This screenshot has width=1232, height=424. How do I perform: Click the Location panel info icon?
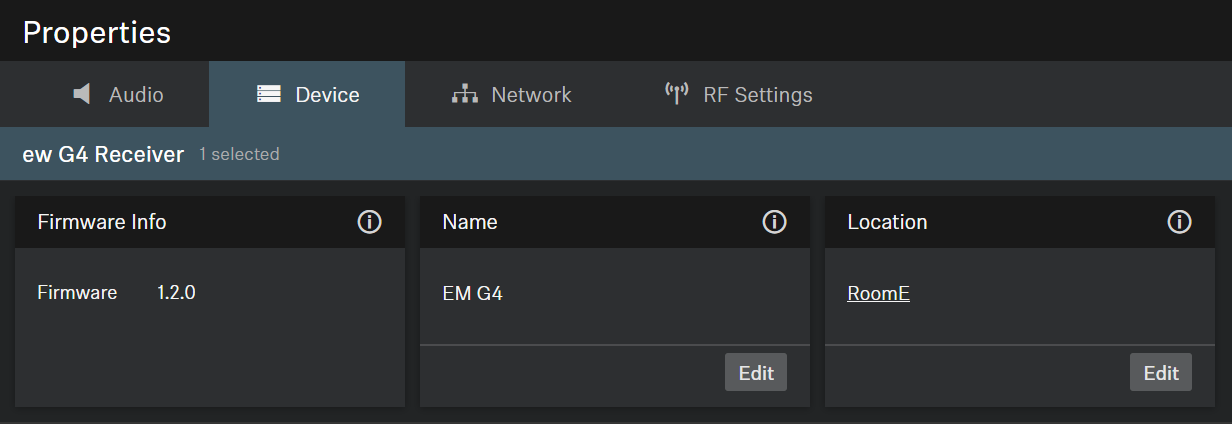pos(1179,222)
